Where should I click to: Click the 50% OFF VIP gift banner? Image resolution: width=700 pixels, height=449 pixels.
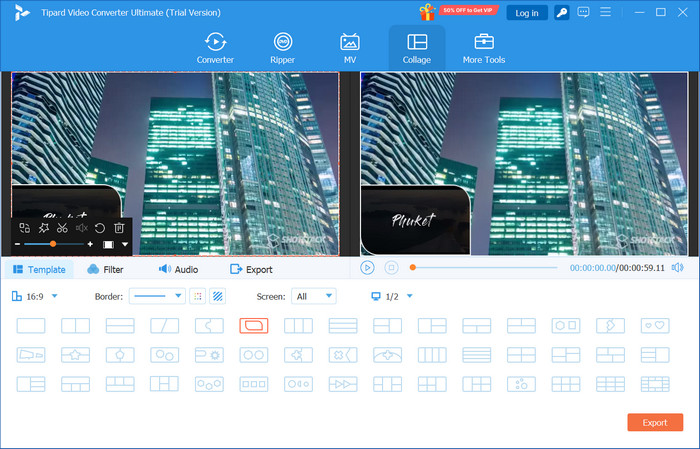[x=458, y=12]
